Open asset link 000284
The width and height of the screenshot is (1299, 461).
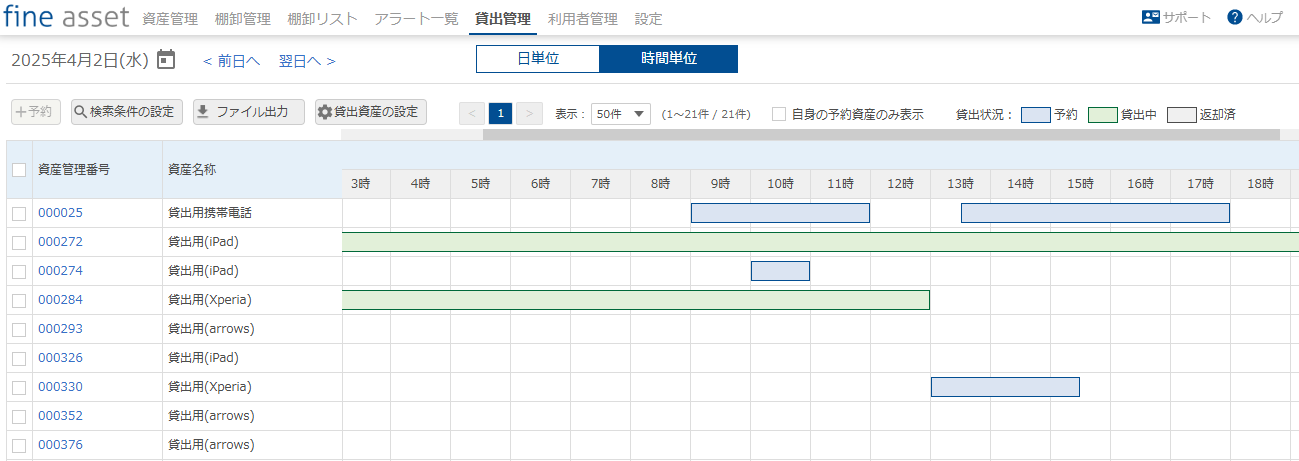click(x=60, y=300)
